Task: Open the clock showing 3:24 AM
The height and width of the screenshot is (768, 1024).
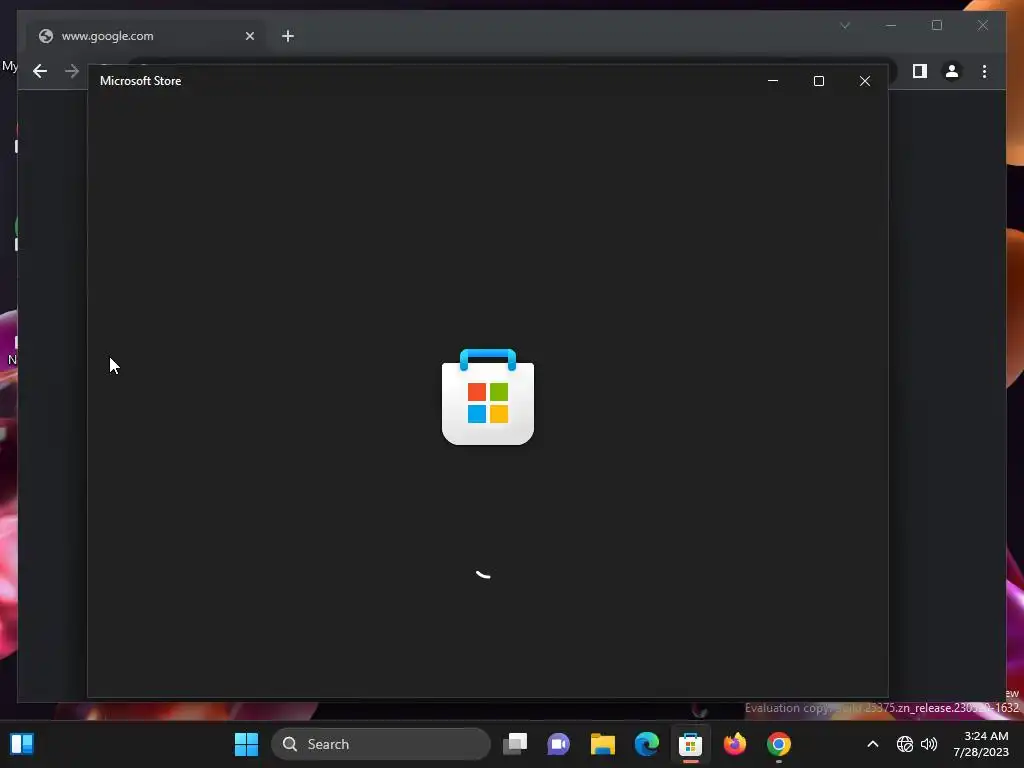Action: (x=981, y=744)
